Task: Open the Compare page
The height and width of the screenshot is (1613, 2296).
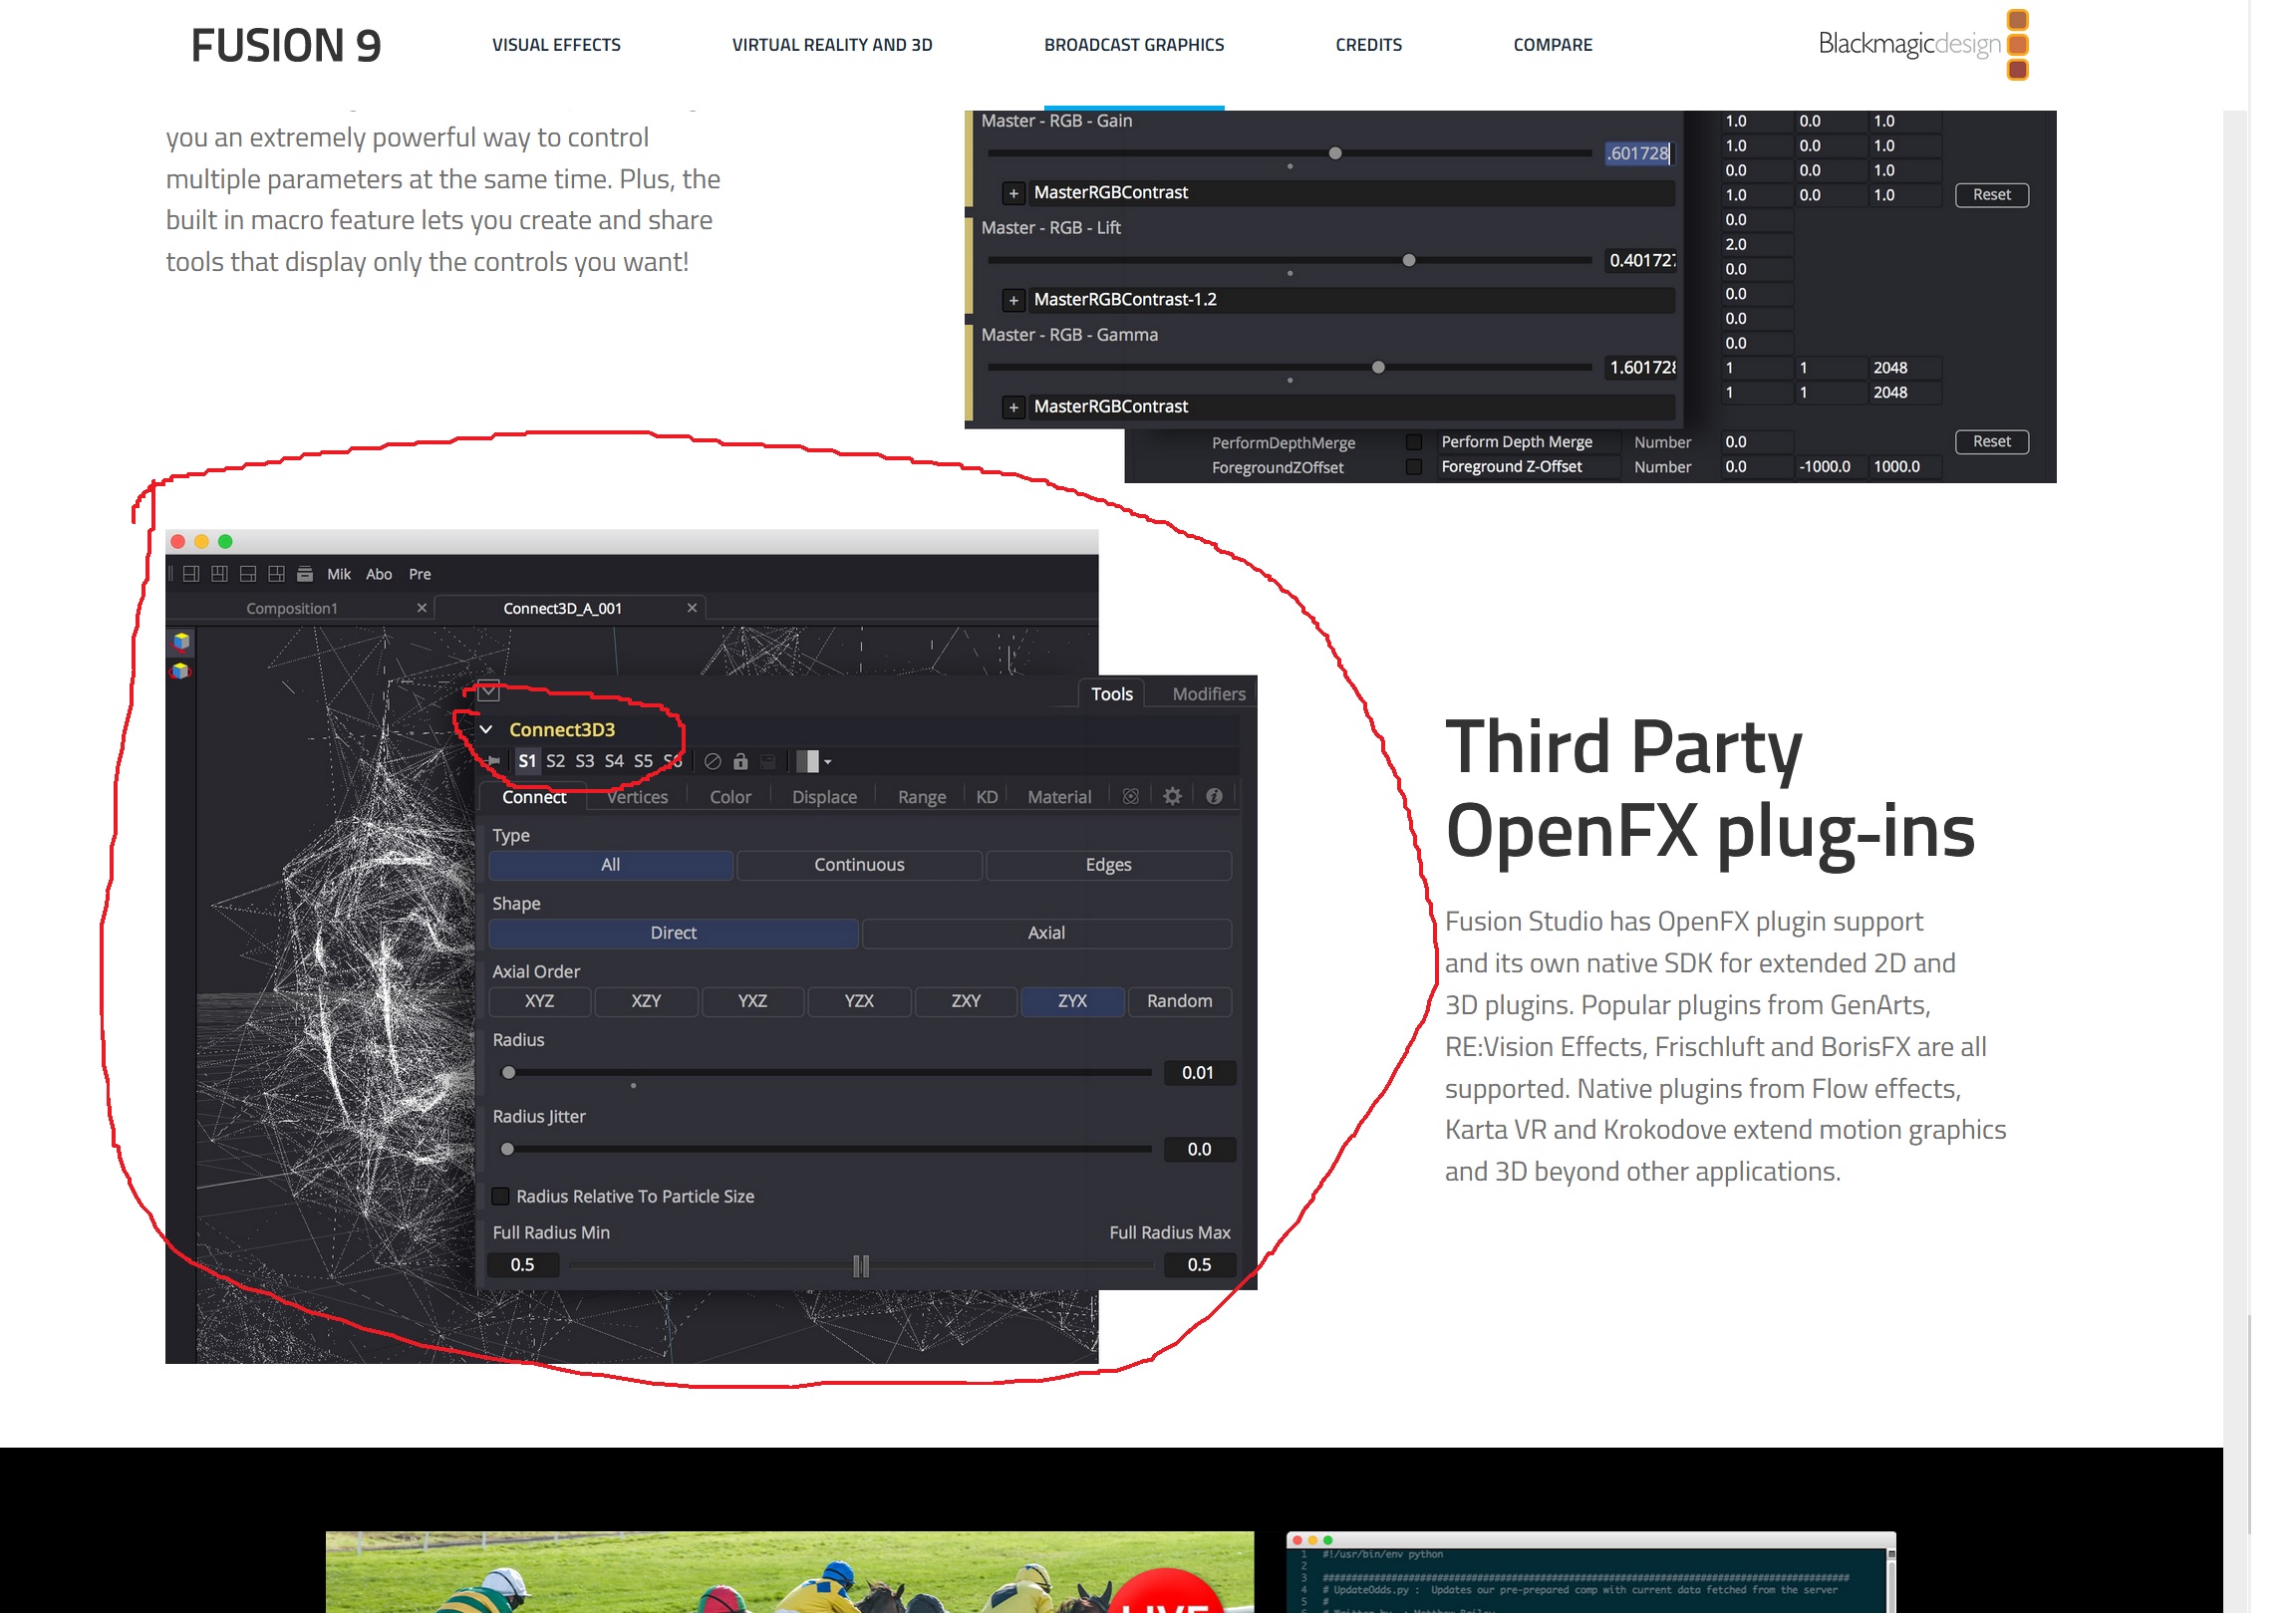Action: coord(1552,45)
